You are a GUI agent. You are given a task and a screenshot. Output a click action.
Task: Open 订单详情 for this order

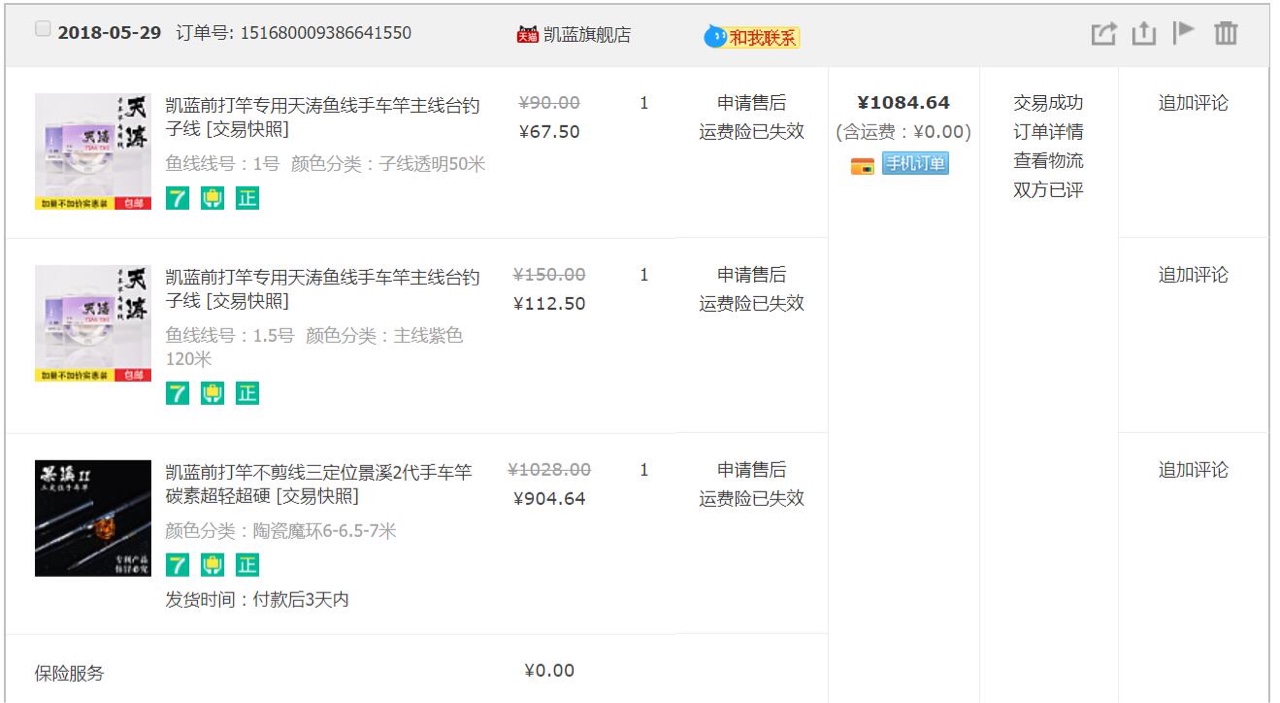coord(1048,132)
